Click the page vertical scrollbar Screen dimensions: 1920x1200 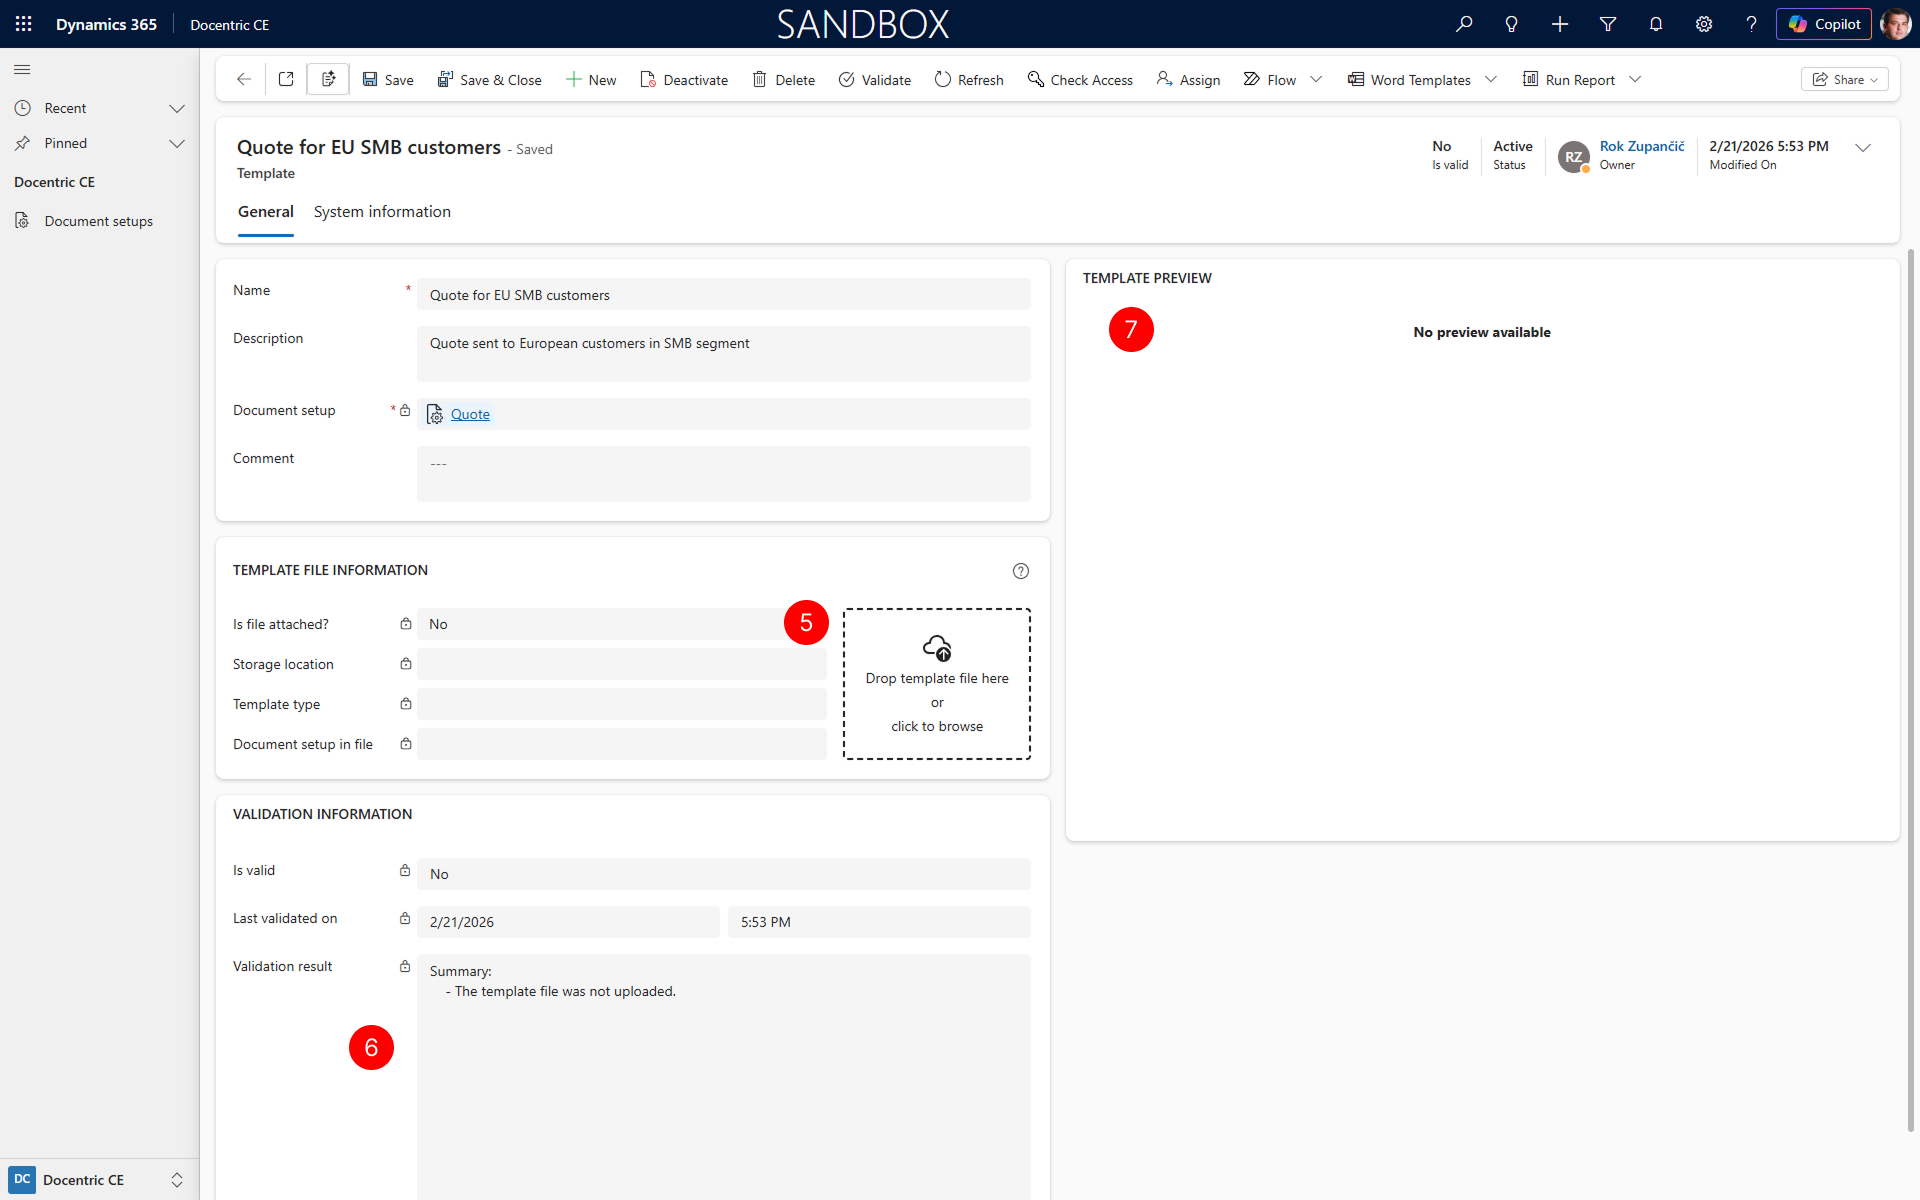click(1911, 690)
